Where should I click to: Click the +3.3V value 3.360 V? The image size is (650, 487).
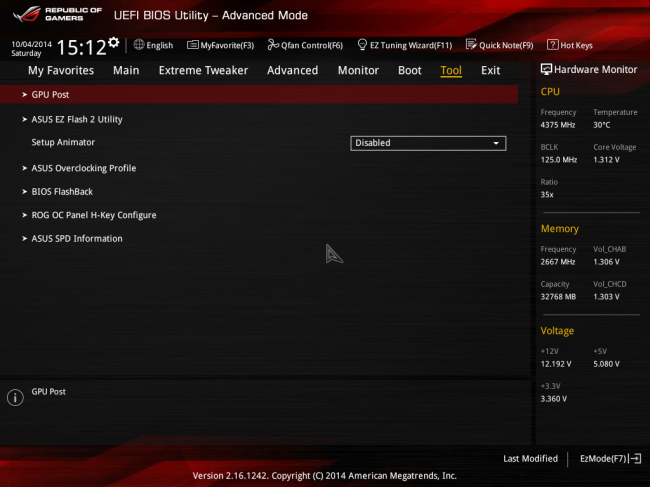click(554, 399)
